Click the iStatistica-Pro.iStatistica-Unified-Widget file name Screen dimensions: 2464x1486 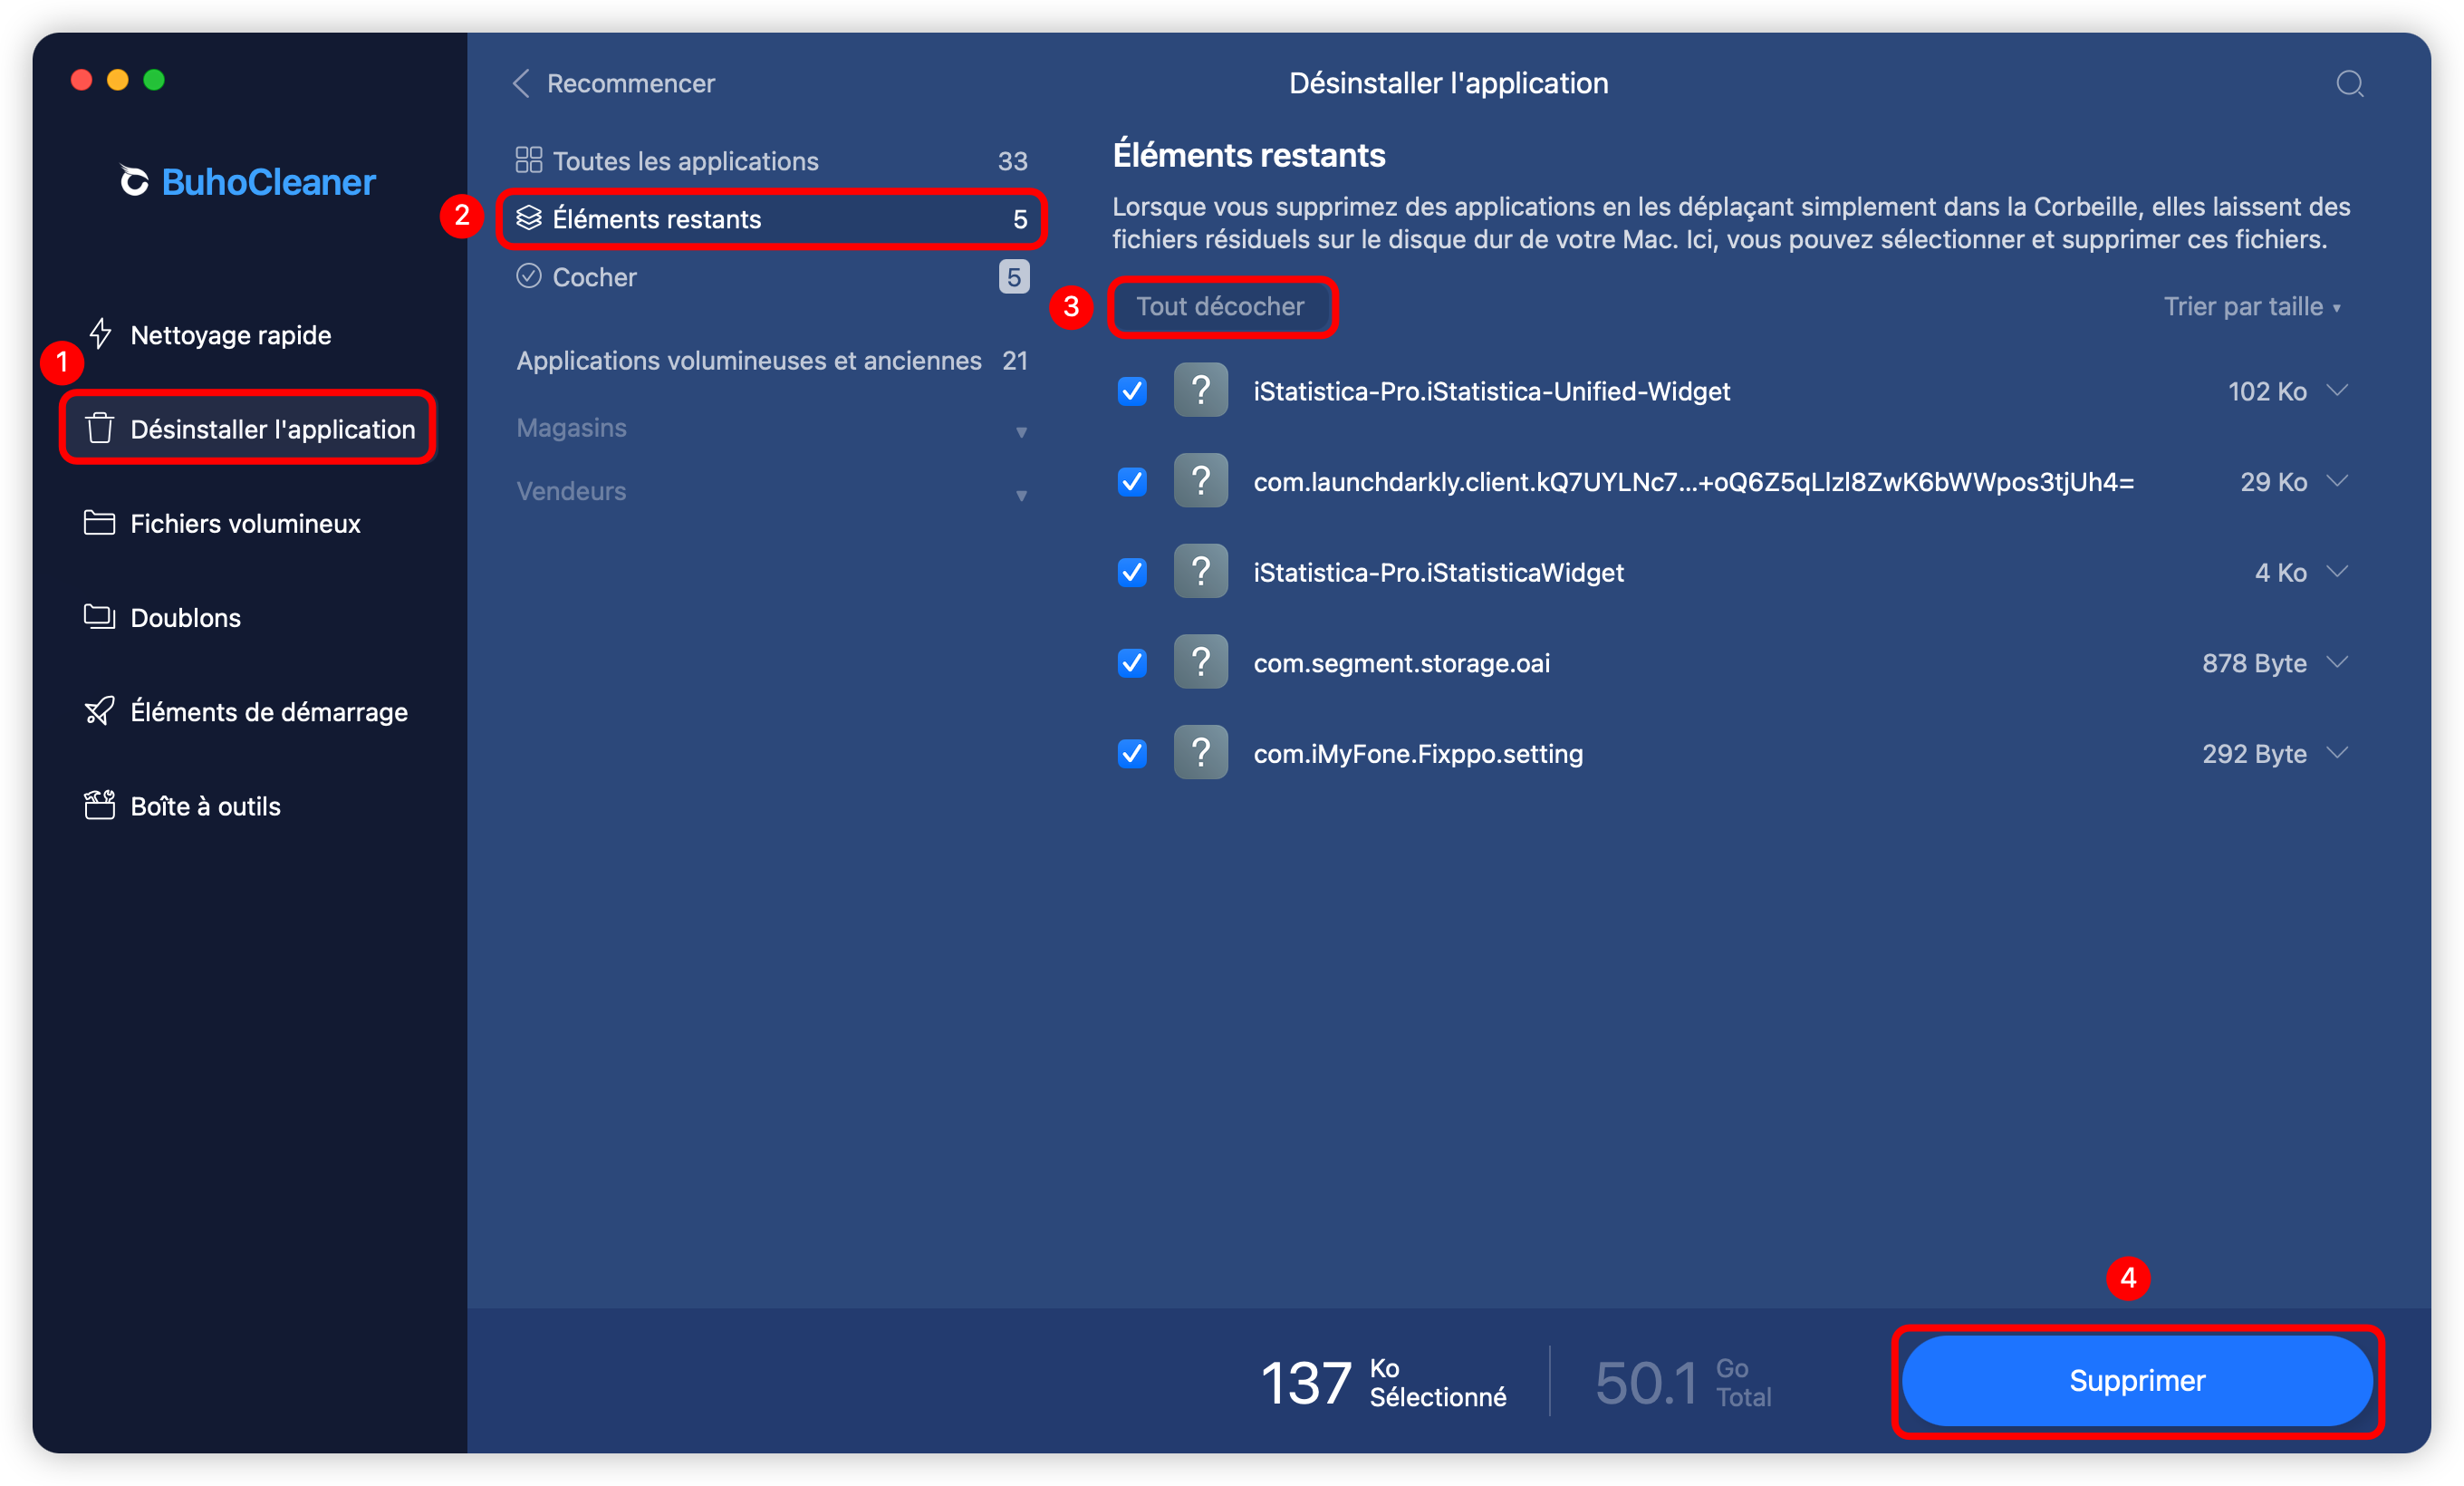[1491, 391]
